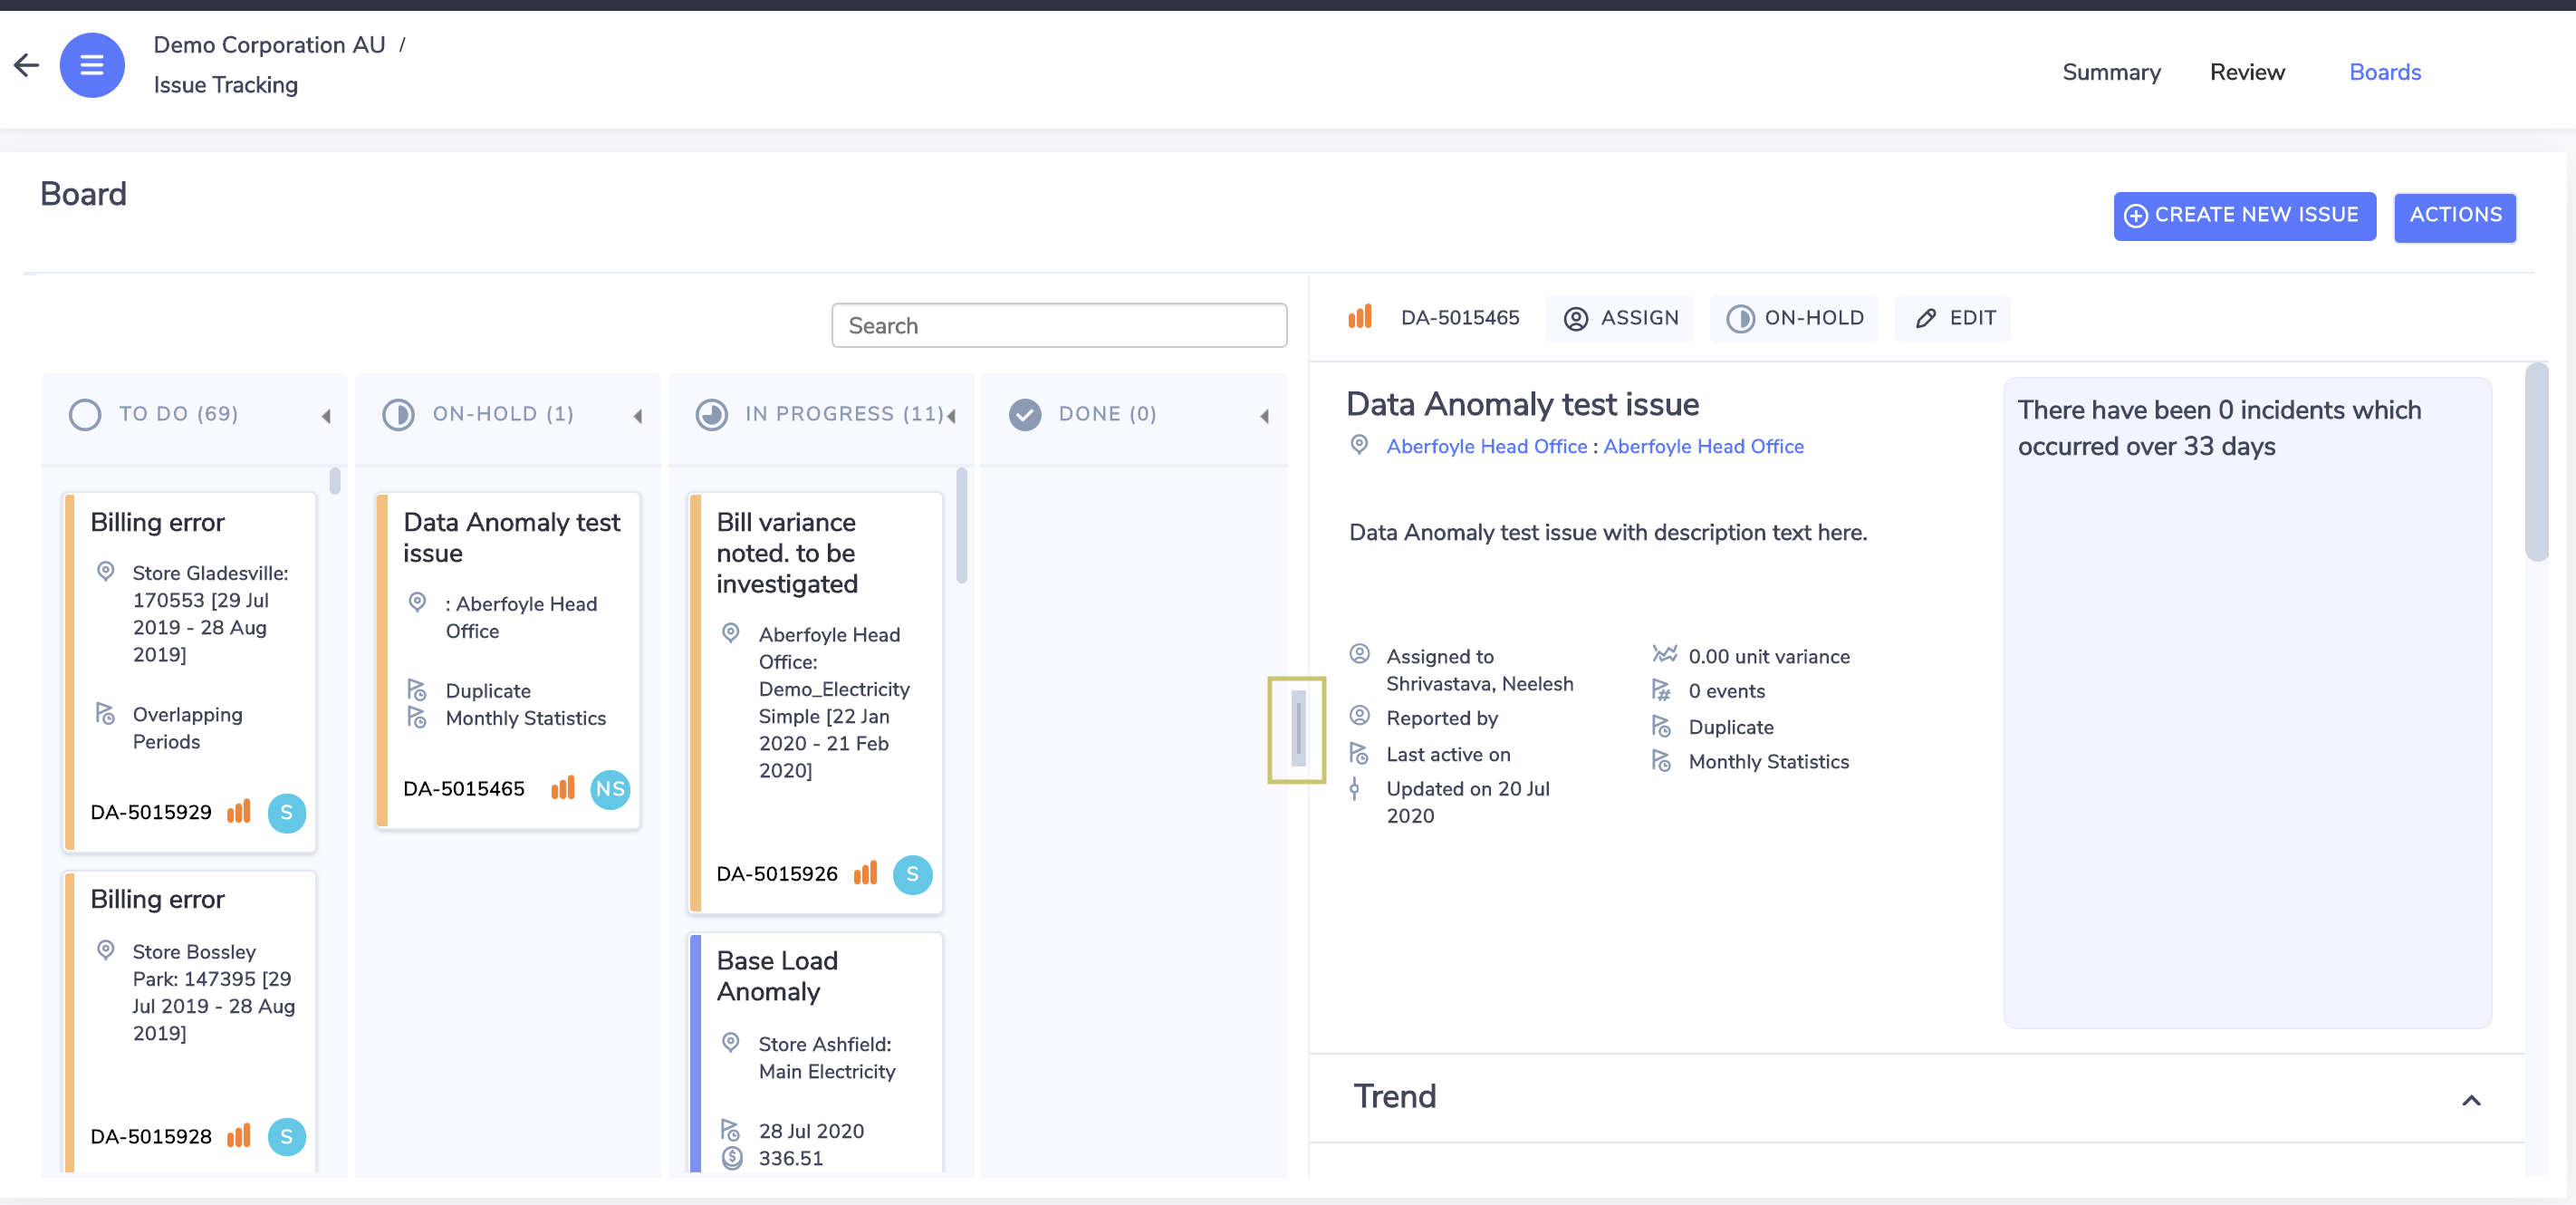Click the incidents summary box text
This screenshot has height=1205, width=2576.
tap(2218, 428)
